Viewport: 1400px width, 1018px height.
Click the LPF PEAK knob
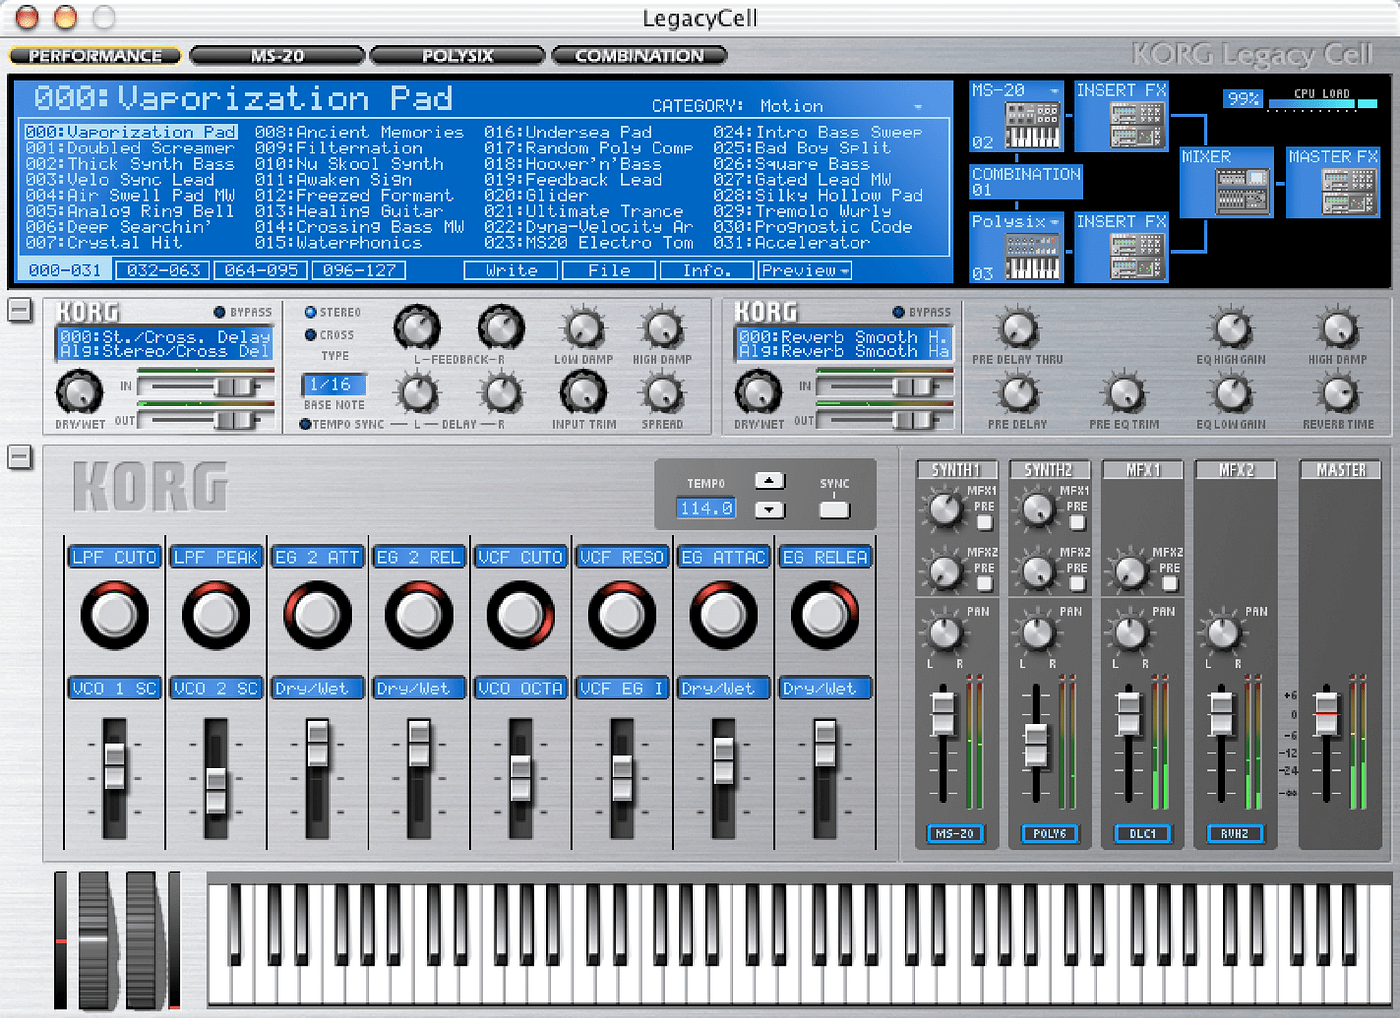coord(216,615)
